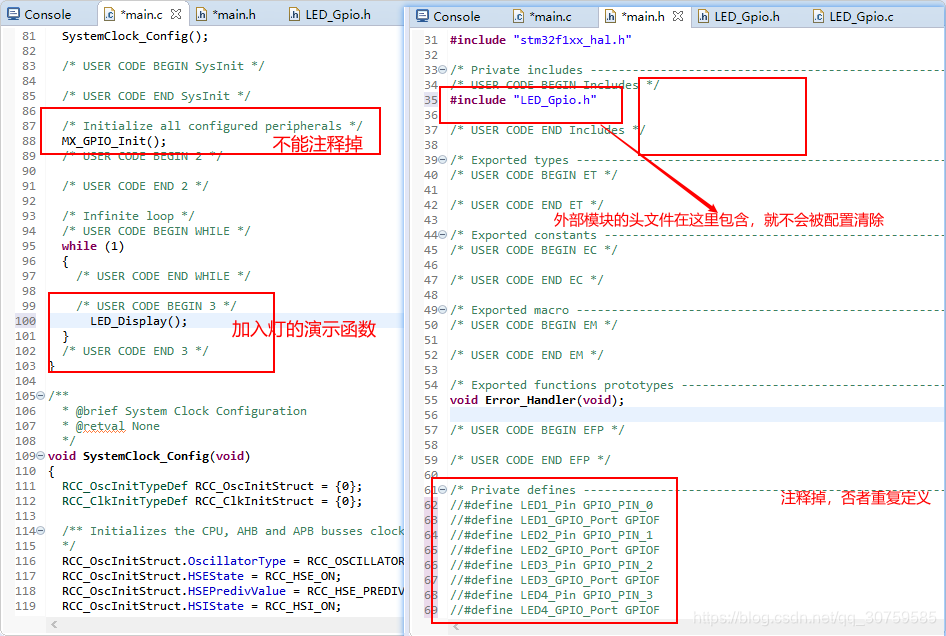This screenshot has width=946, height=636.
Task: Click Console monitor icon in left pane
Action: [13, 14]
